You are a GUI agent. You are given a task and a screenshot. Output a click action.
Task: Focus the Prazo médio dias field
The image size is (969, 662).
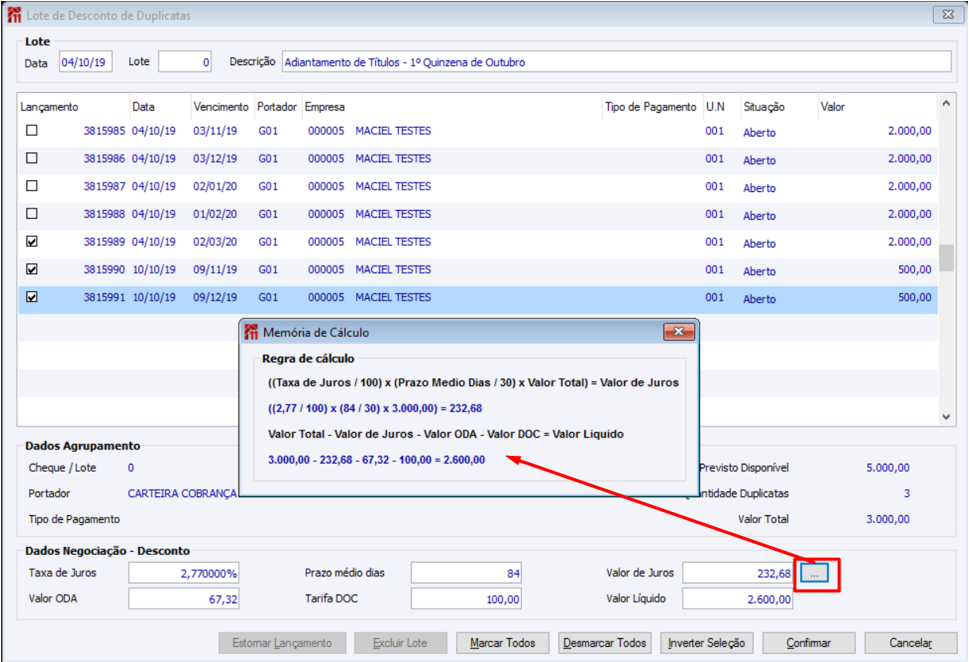click(x=466, y=573)
